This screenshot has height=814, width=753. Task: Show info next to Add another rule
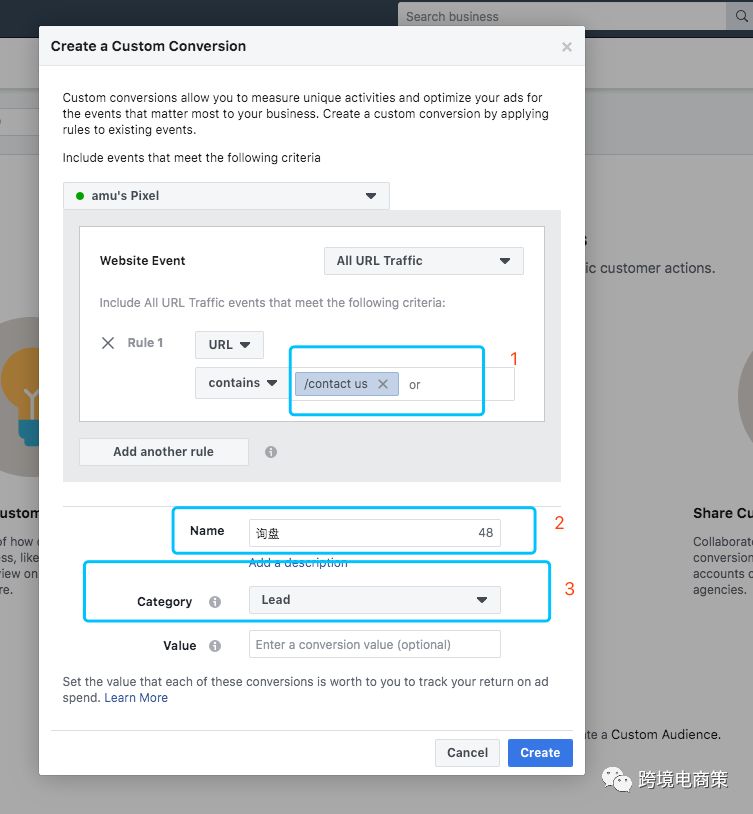pyautogui.click(x=271, y=452)
